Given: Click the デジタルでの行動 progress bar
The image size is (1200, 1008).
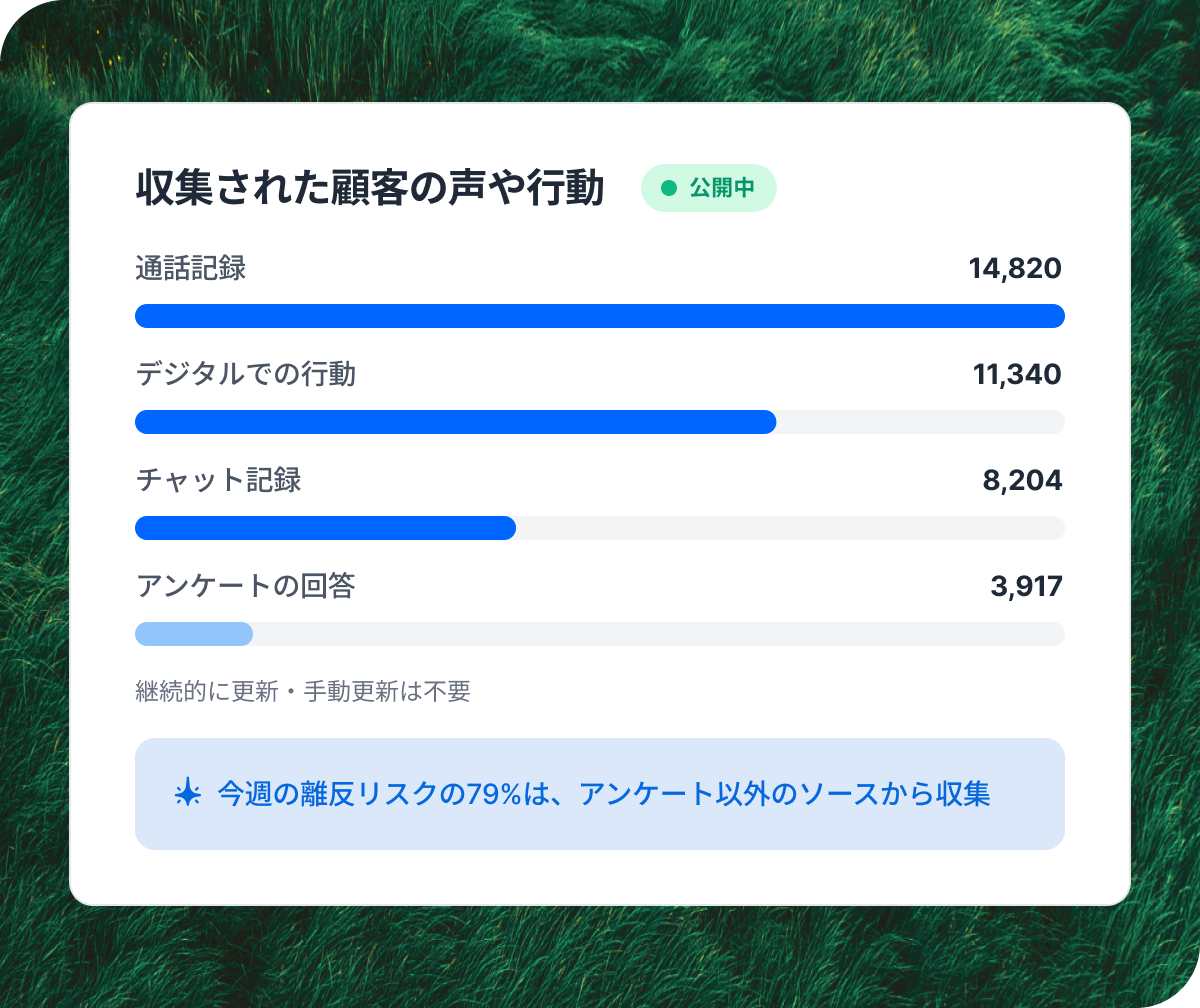Looking at the screenshot, I should 600,422.
